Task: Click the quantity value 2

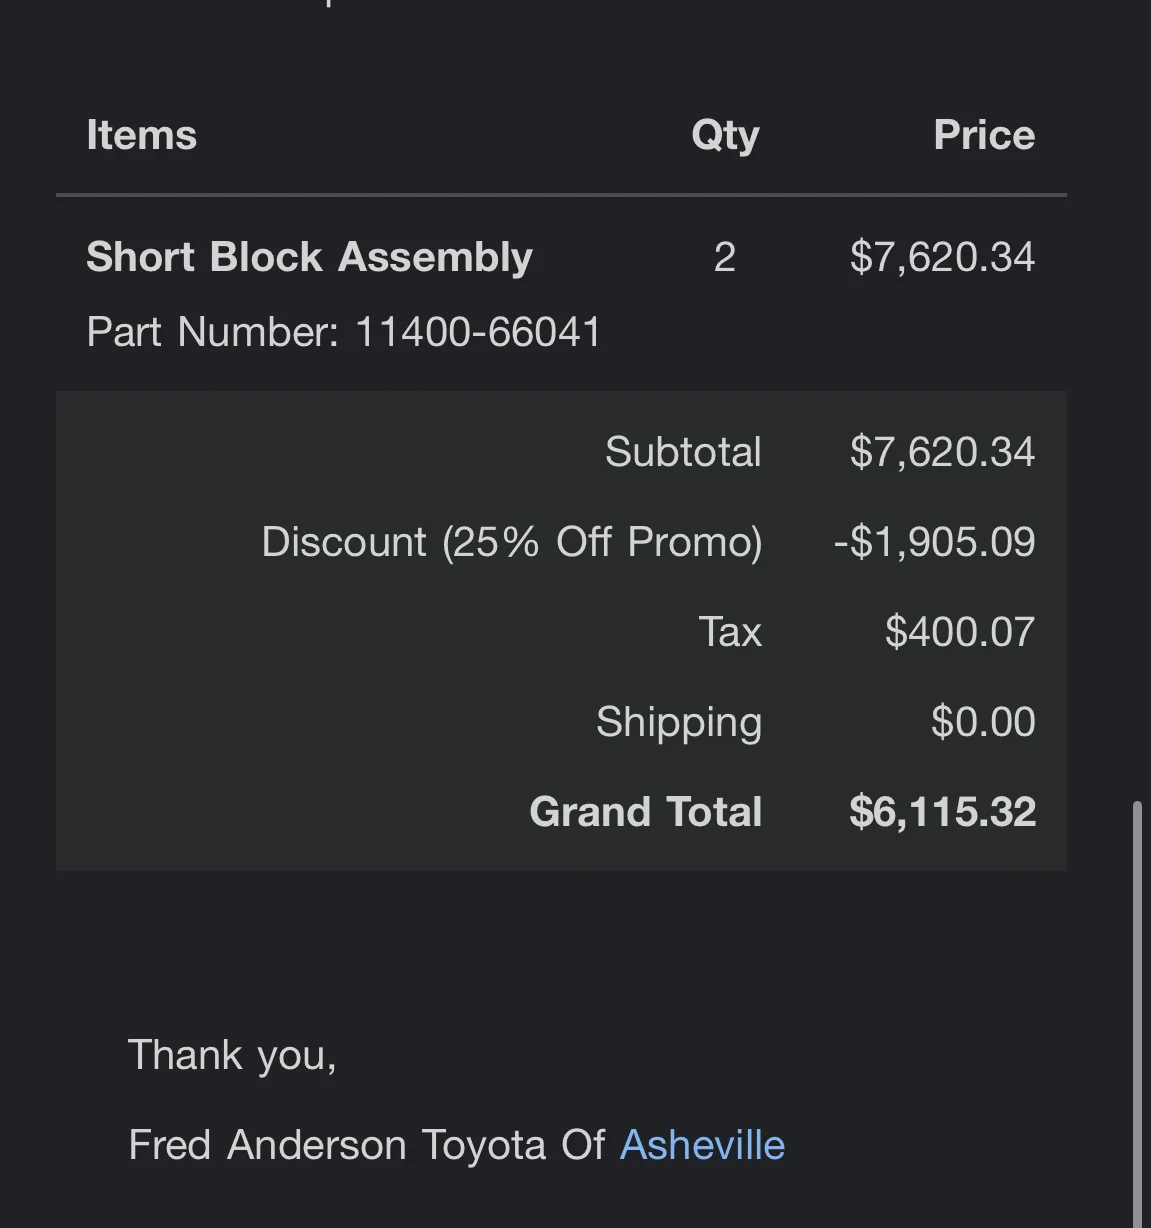Action: click(x=725, y=257)
